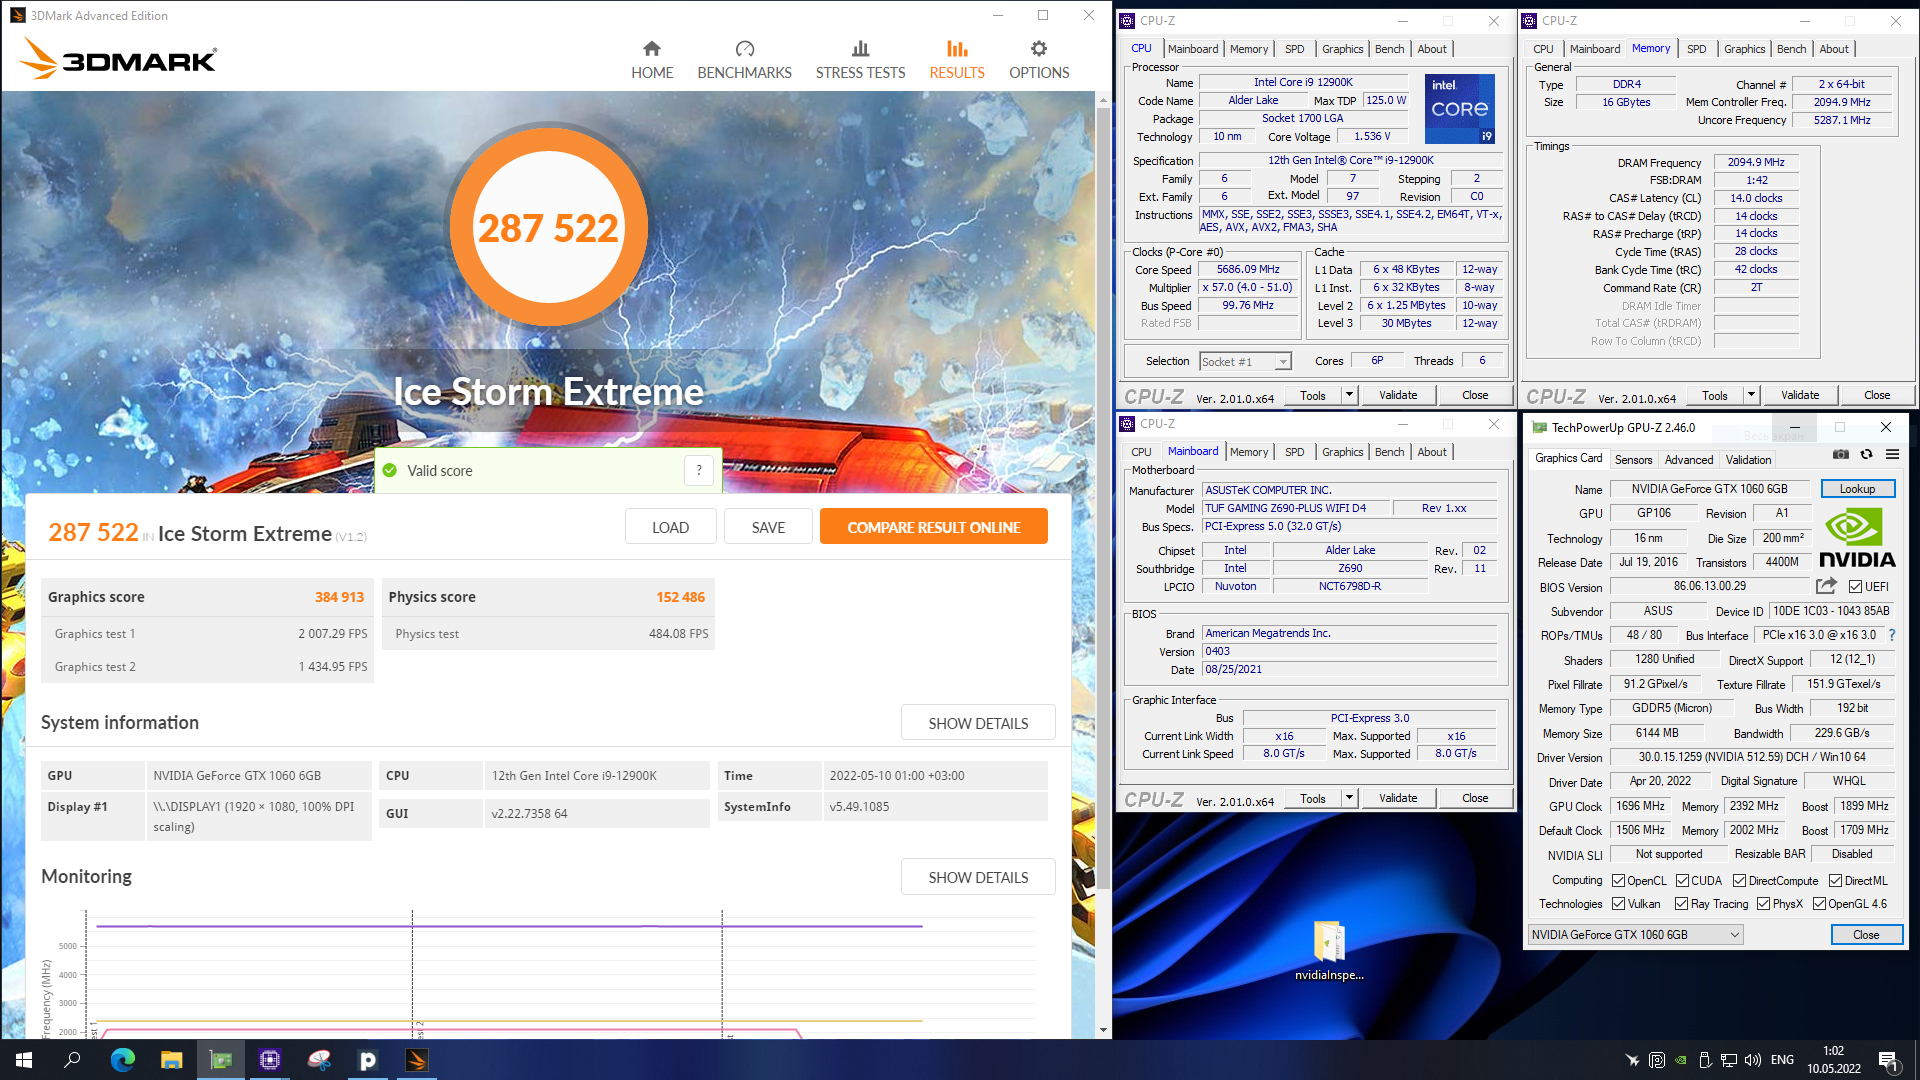Click Close button in GPU-Z
The image size is (1920, 1080).
(x=1866, y=935)
